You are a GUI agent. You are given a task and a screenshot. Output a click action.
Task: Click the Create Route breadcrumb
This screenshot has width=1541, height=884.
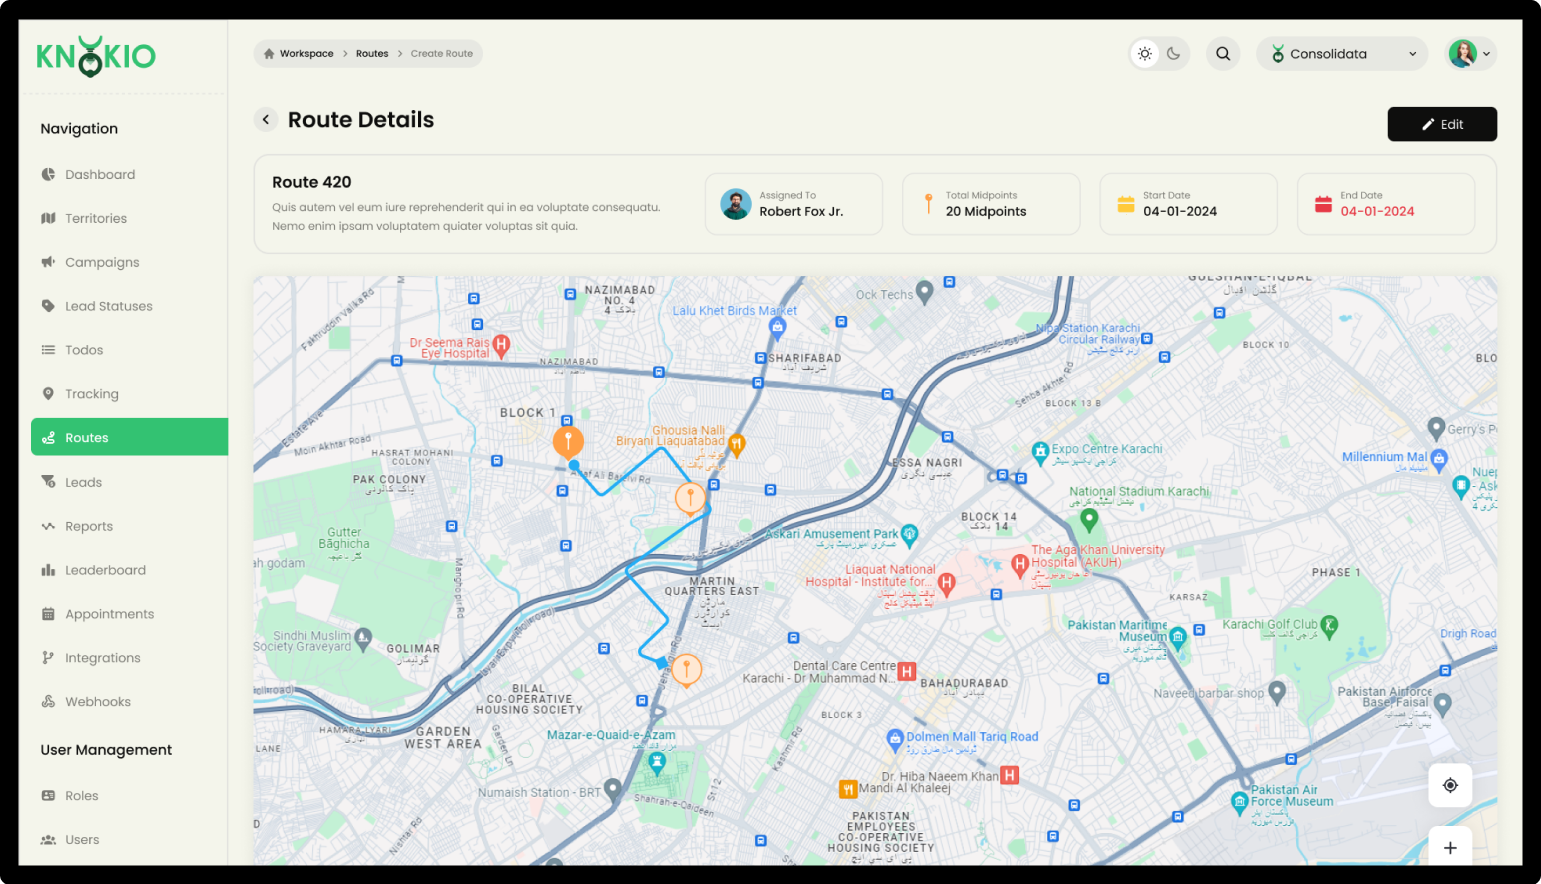442,54
